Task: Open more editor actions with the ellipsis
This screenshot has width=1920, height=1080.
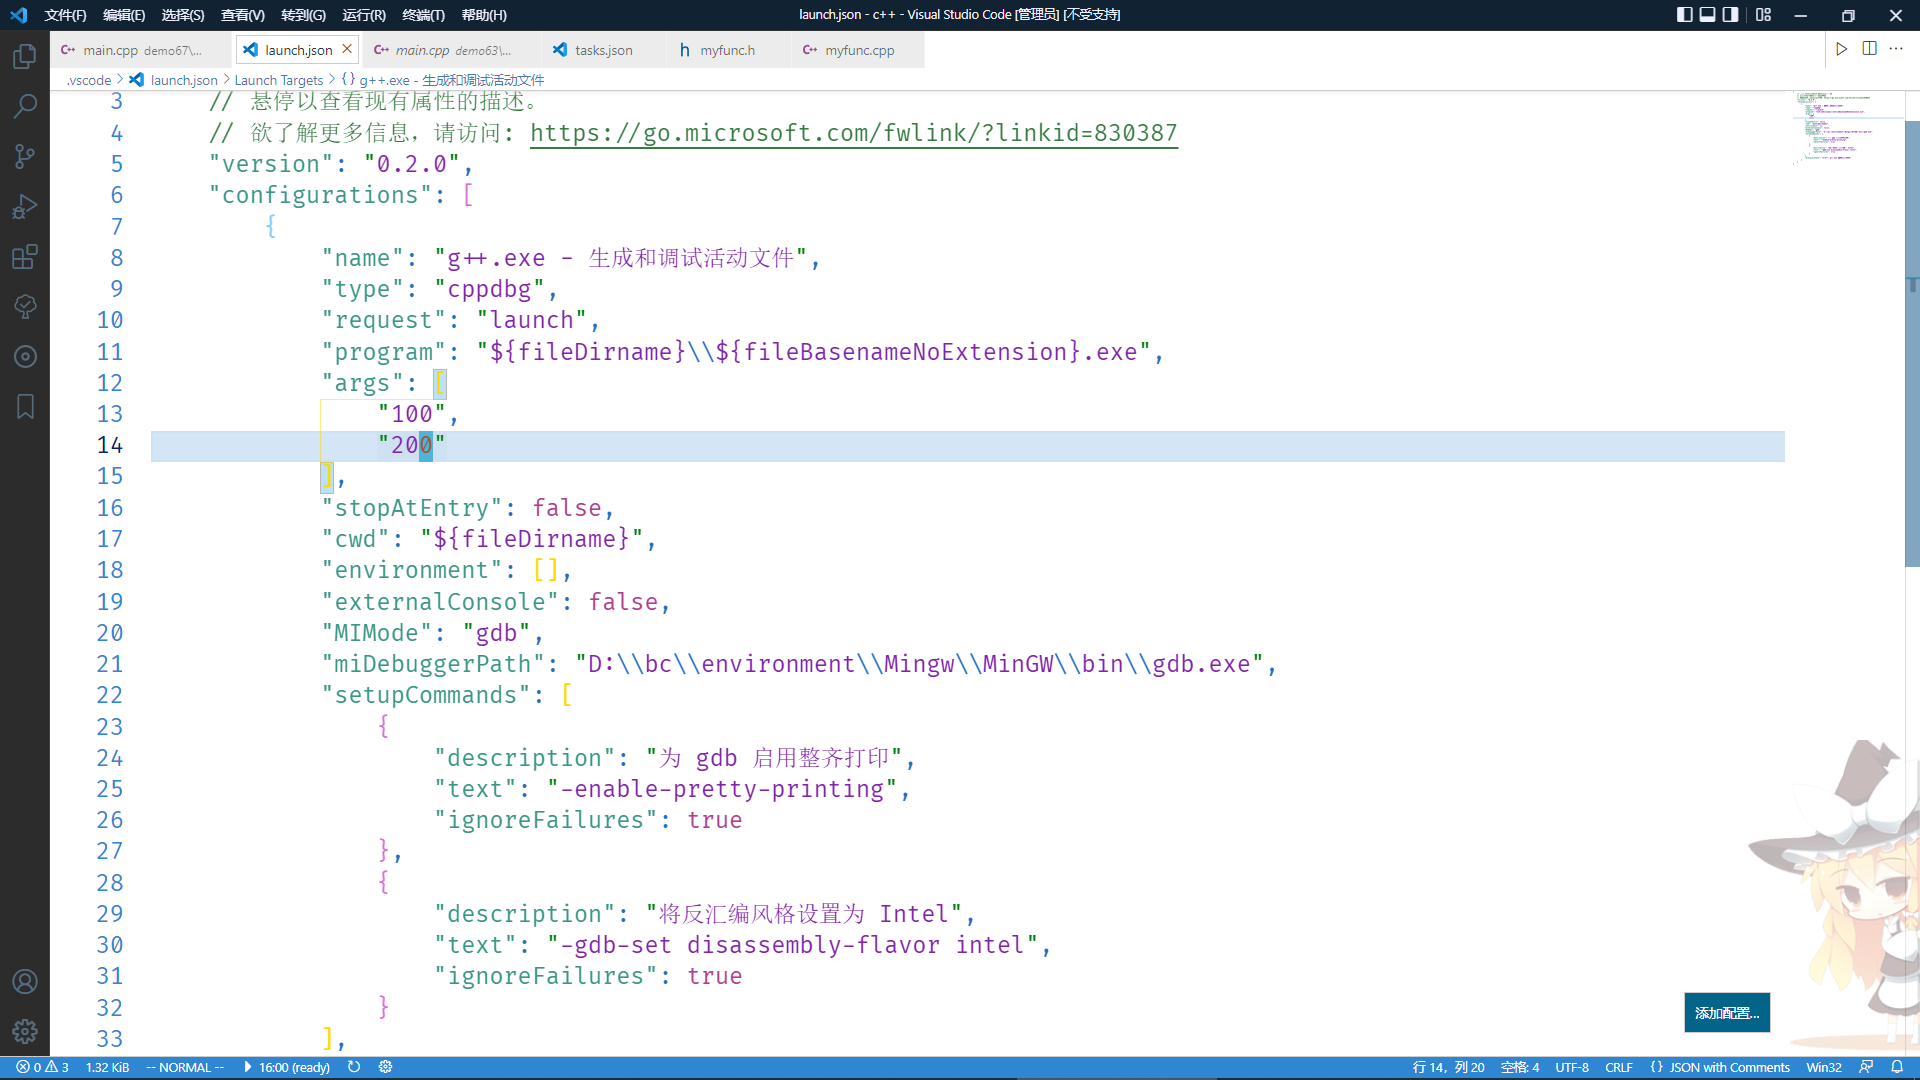Action: 1897,49
